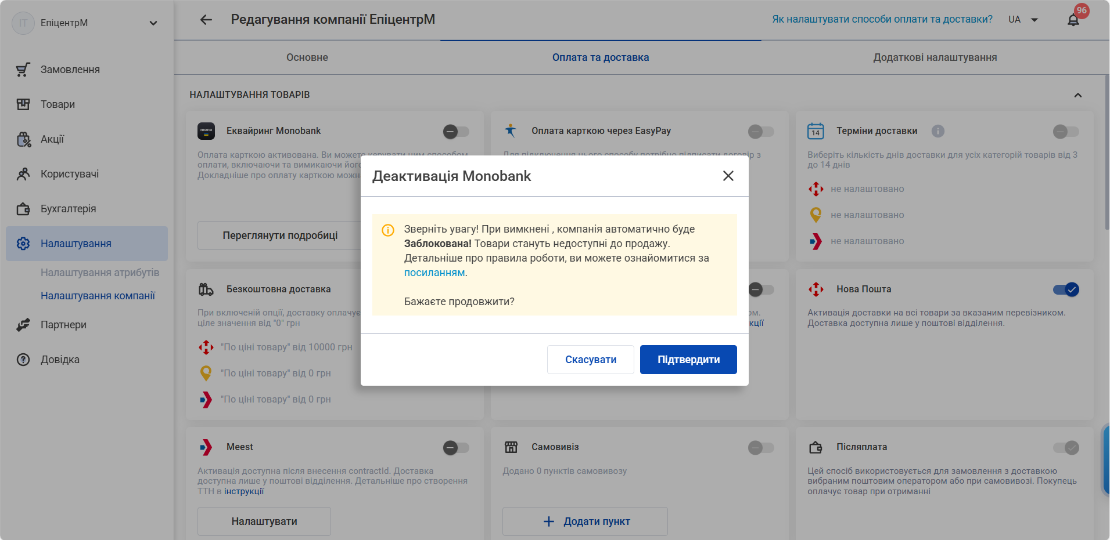Open the UA language dropdown

pos(1023,20)
